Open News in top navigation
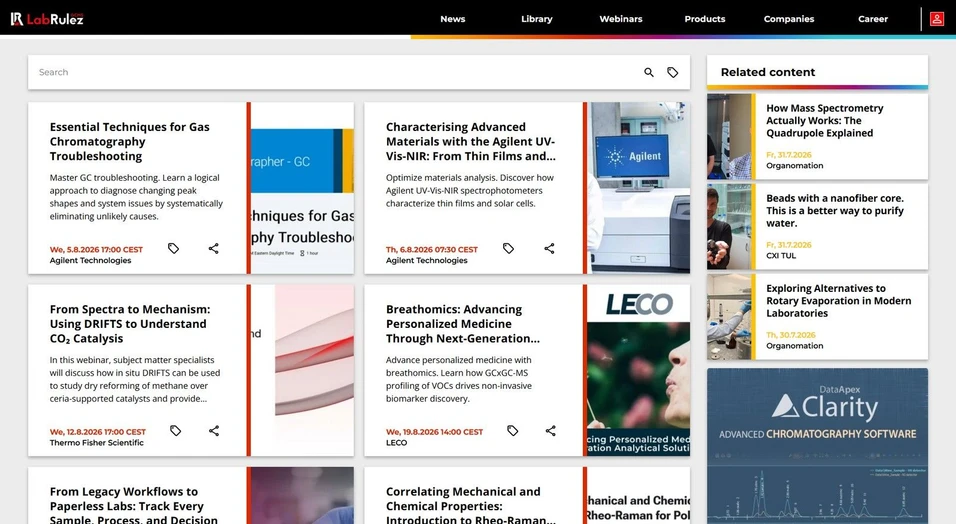 [x=452, y=19]
